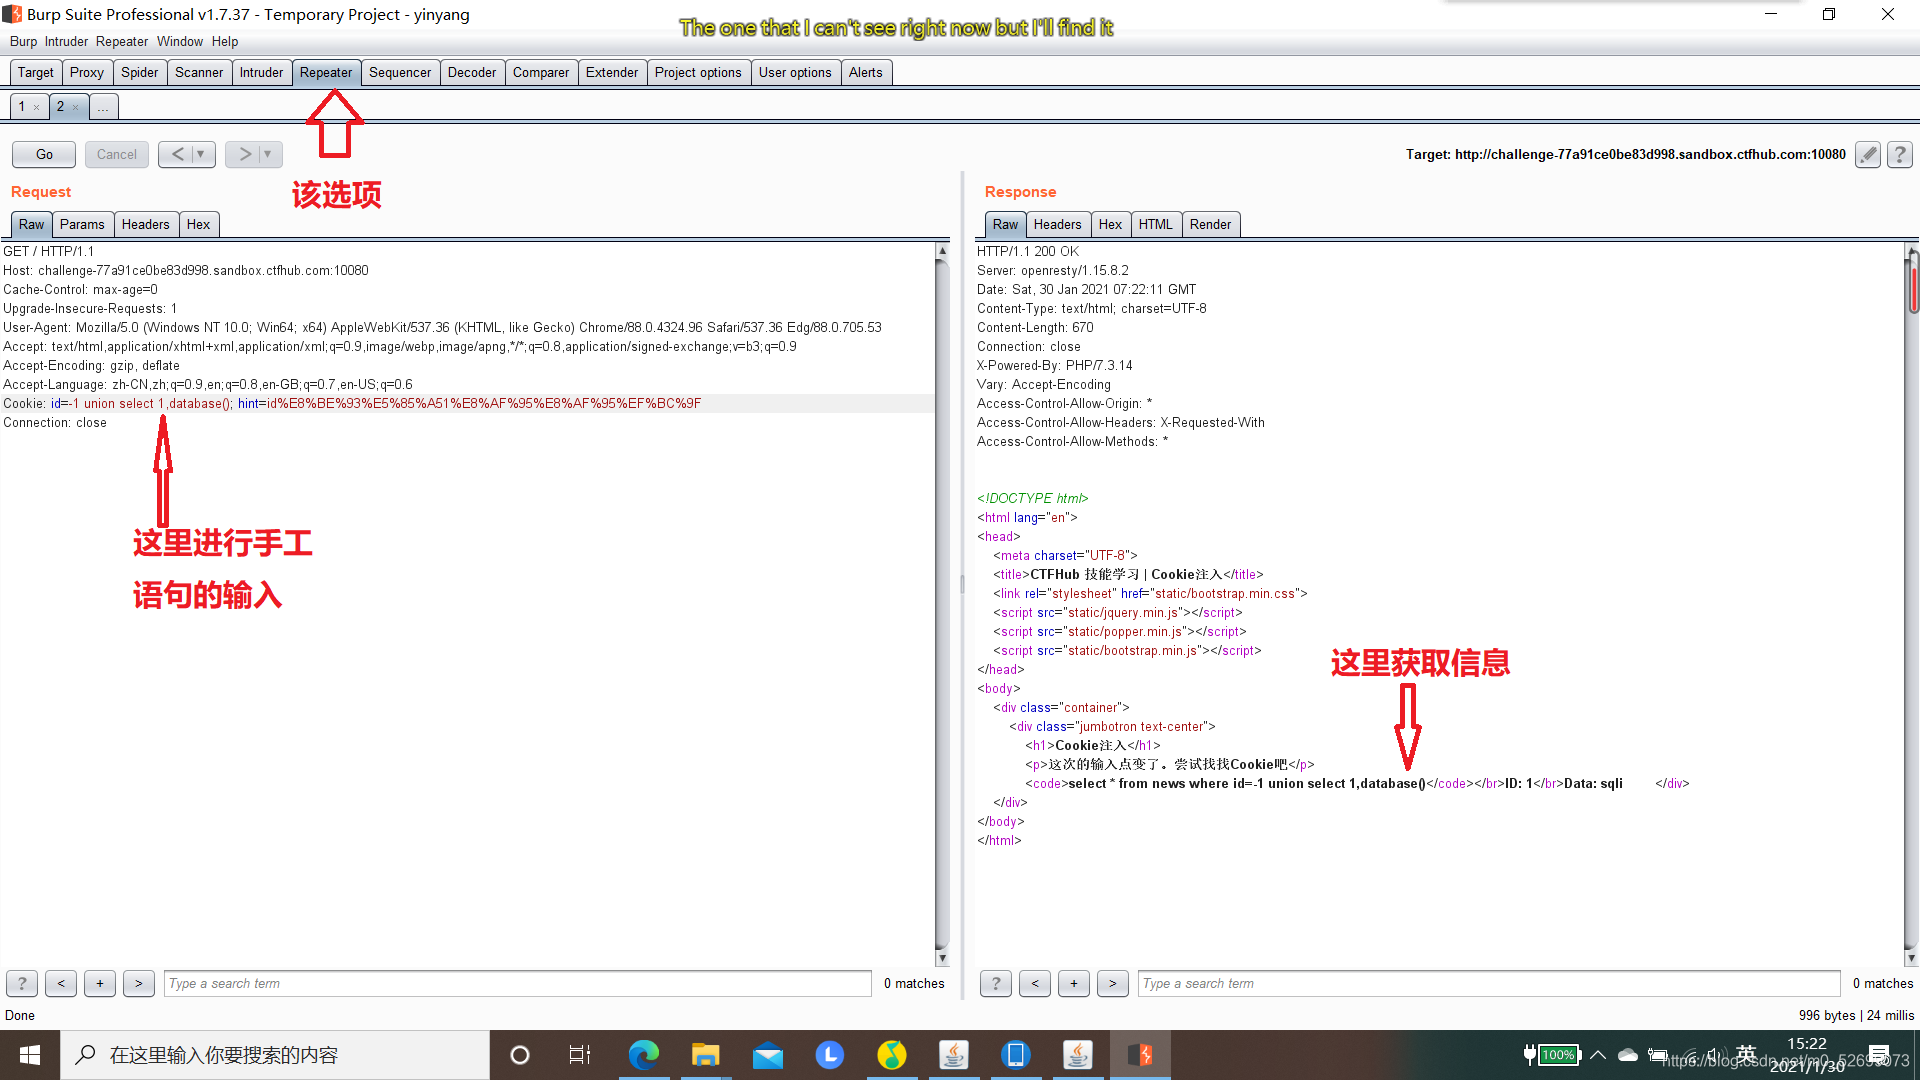Open the forward history dropdown arrow

268,154
